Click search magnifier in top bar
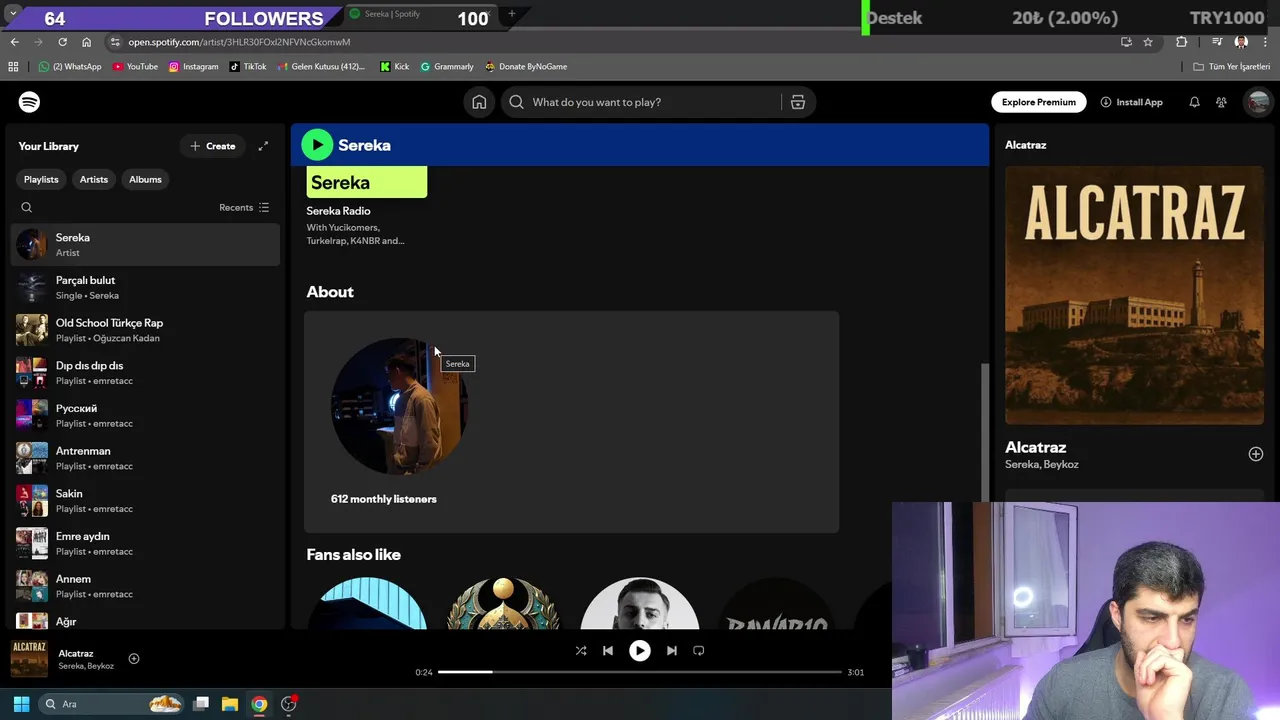This screenshot has width=1280, height=720. click(x=516, y=102)
